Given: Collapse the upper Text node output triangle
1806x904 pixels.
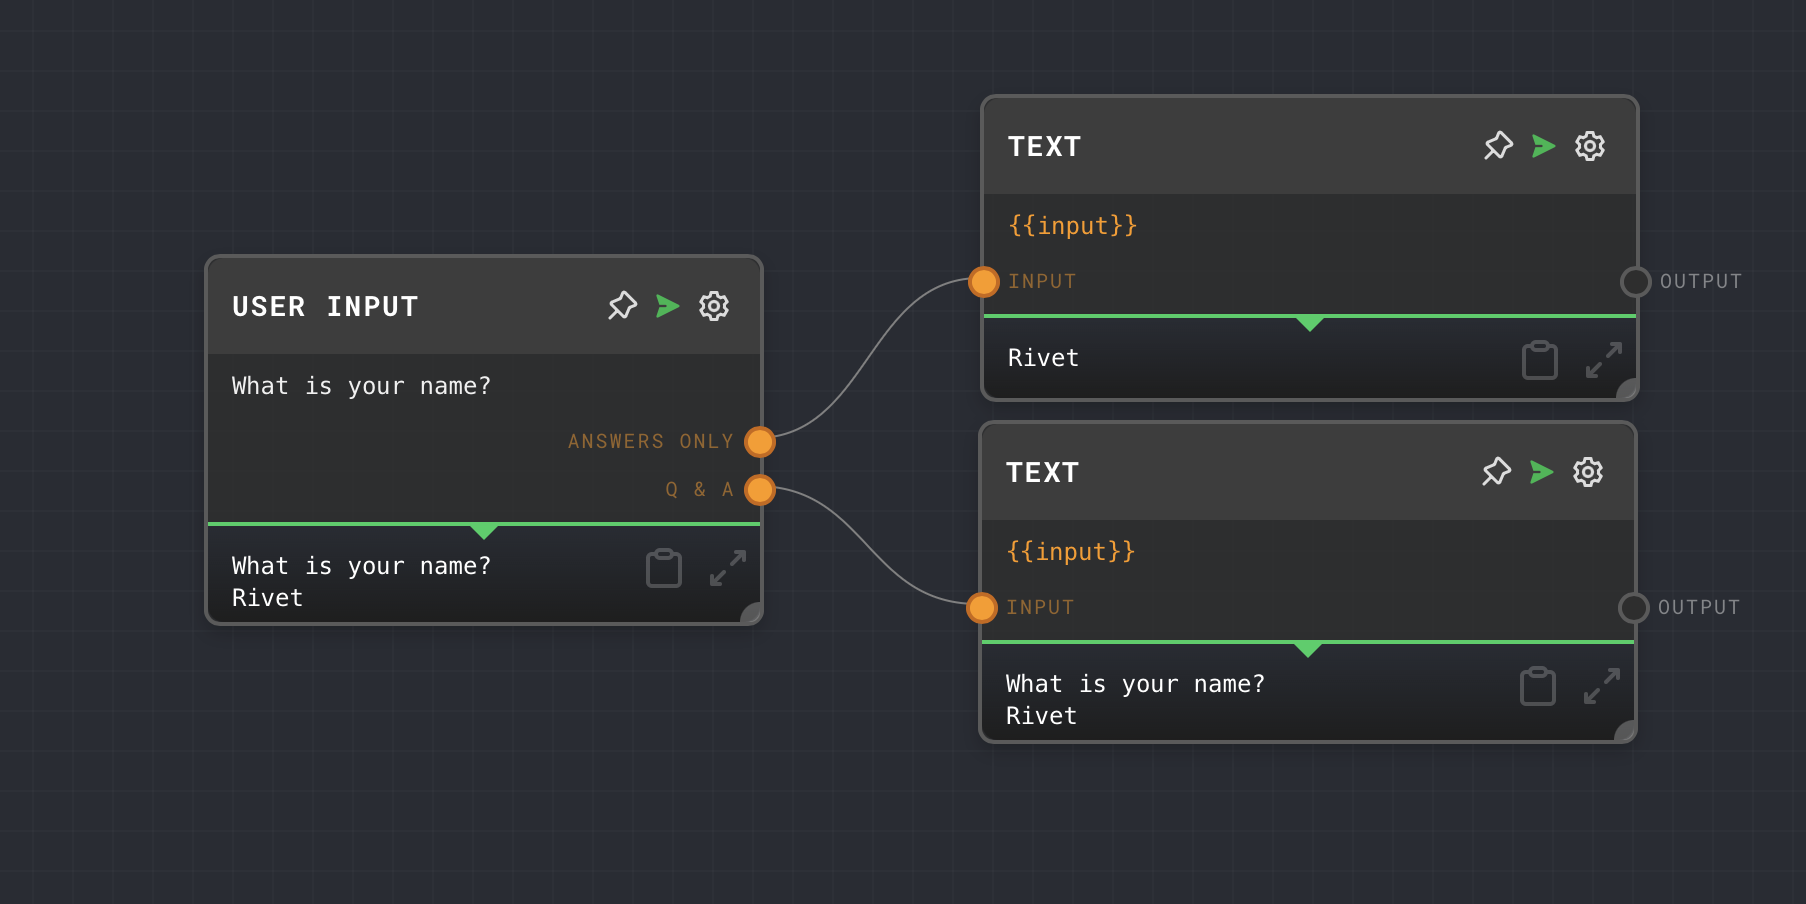Looking at the screenshot, I should 1310,323.
